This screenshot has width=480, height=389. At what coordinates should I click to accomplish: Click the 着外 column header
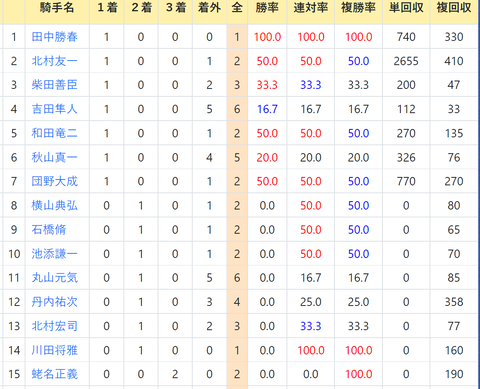209,7
